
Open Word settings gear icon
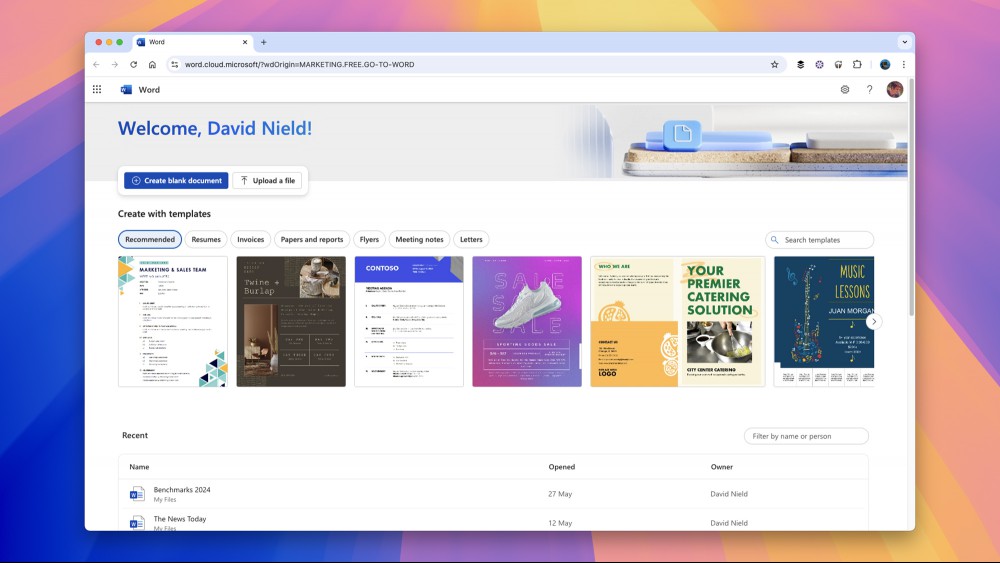tap(844, 89)
